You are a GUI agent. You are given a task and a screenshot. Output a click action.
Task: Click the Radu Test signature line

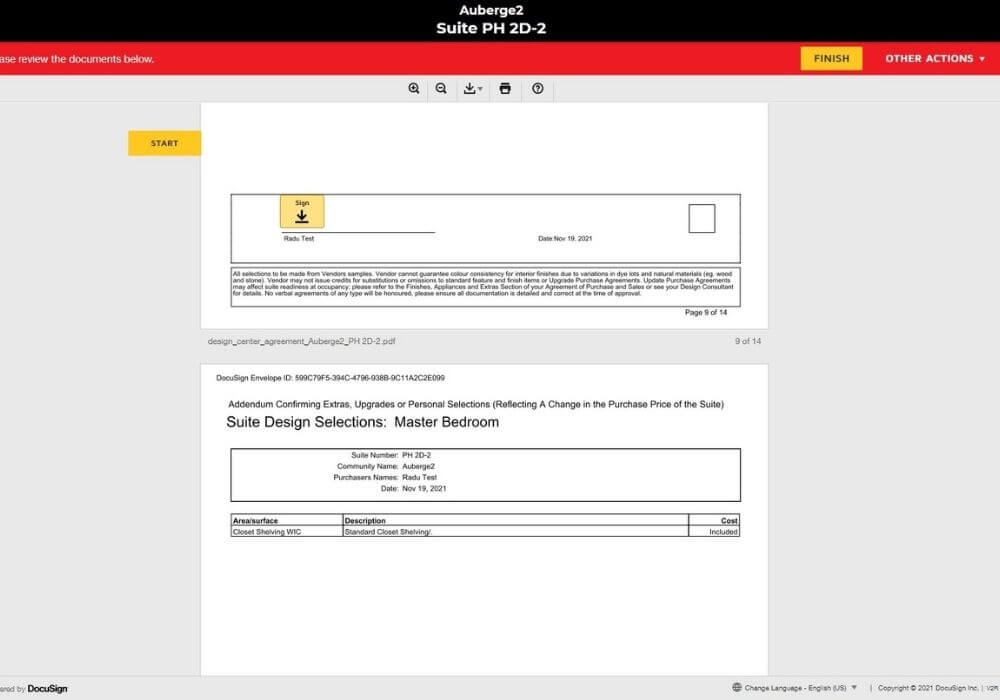click(358, 234)
